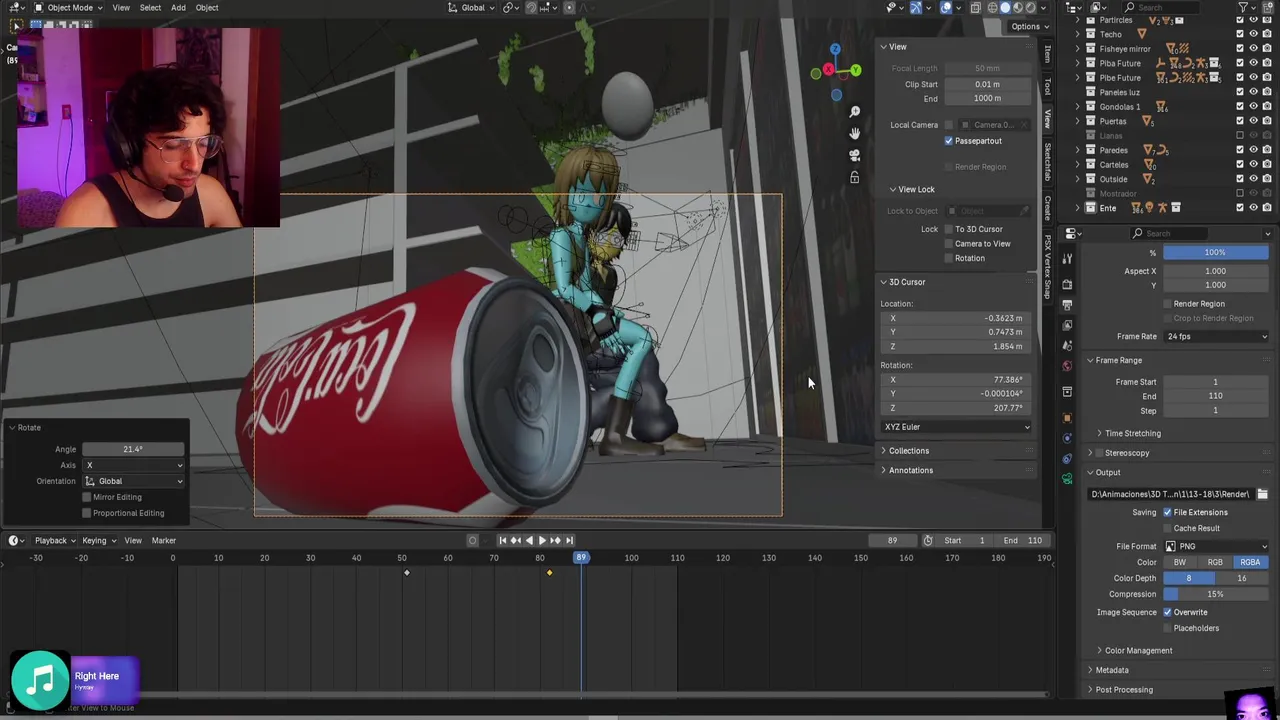Expand the Annotations panel
The height and width of the screenshot is (720, 1280).
coord(908,470)
